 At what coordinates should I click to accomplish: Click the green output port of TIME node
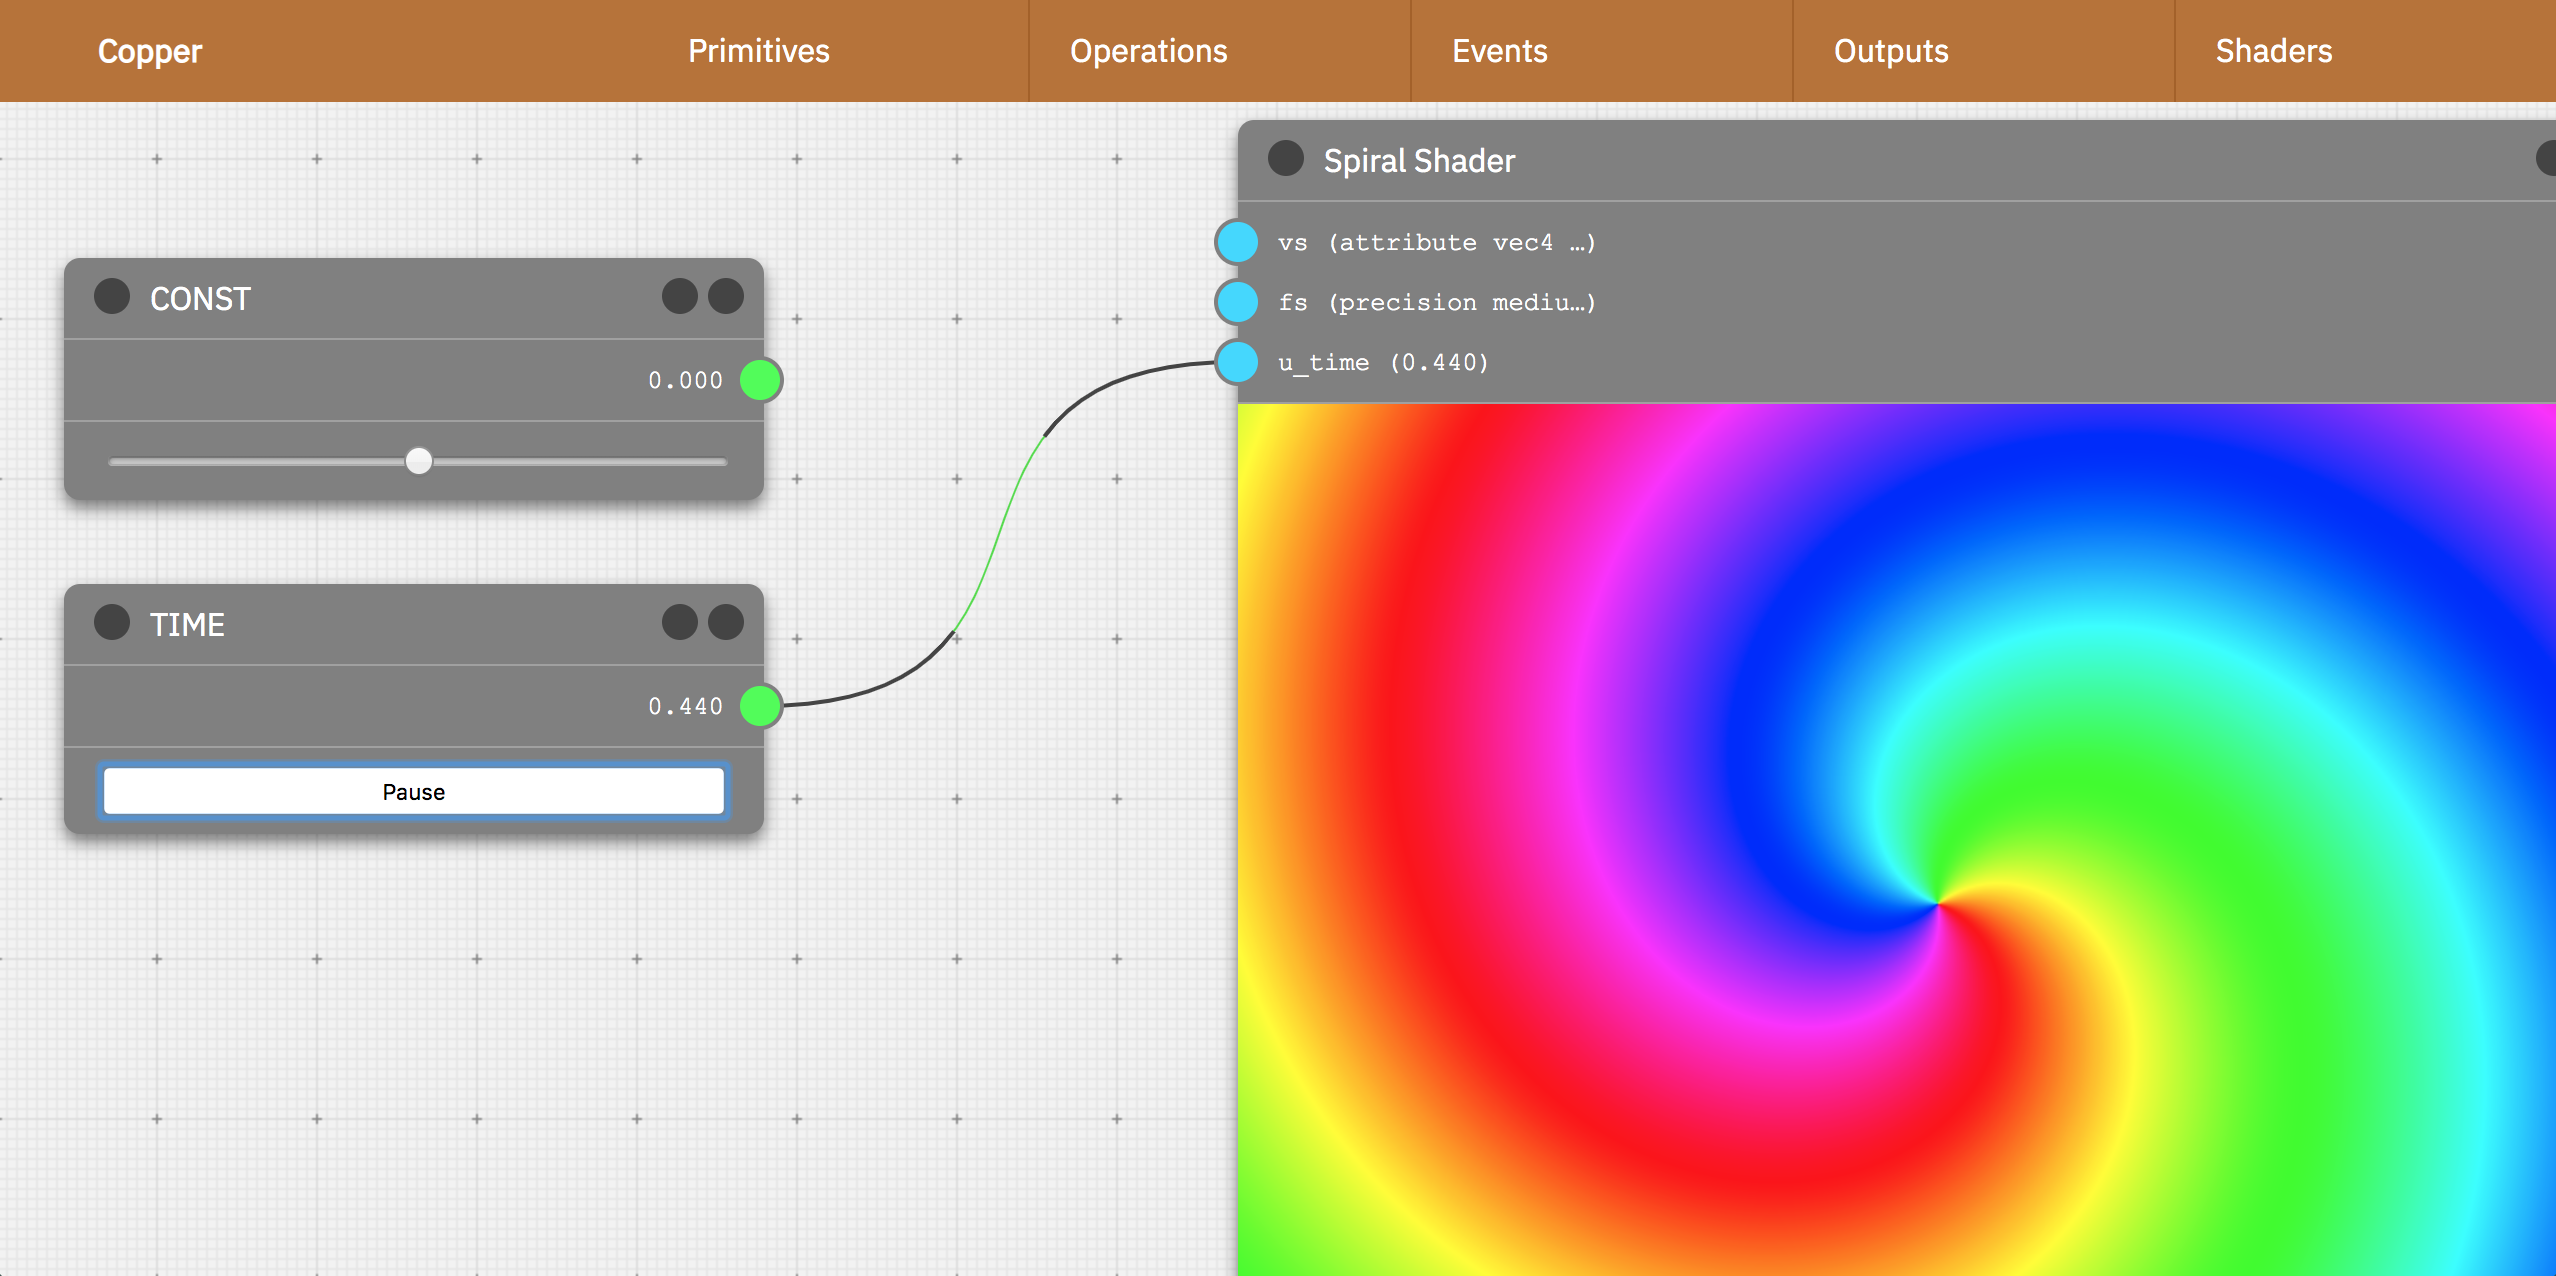(761, 706)
